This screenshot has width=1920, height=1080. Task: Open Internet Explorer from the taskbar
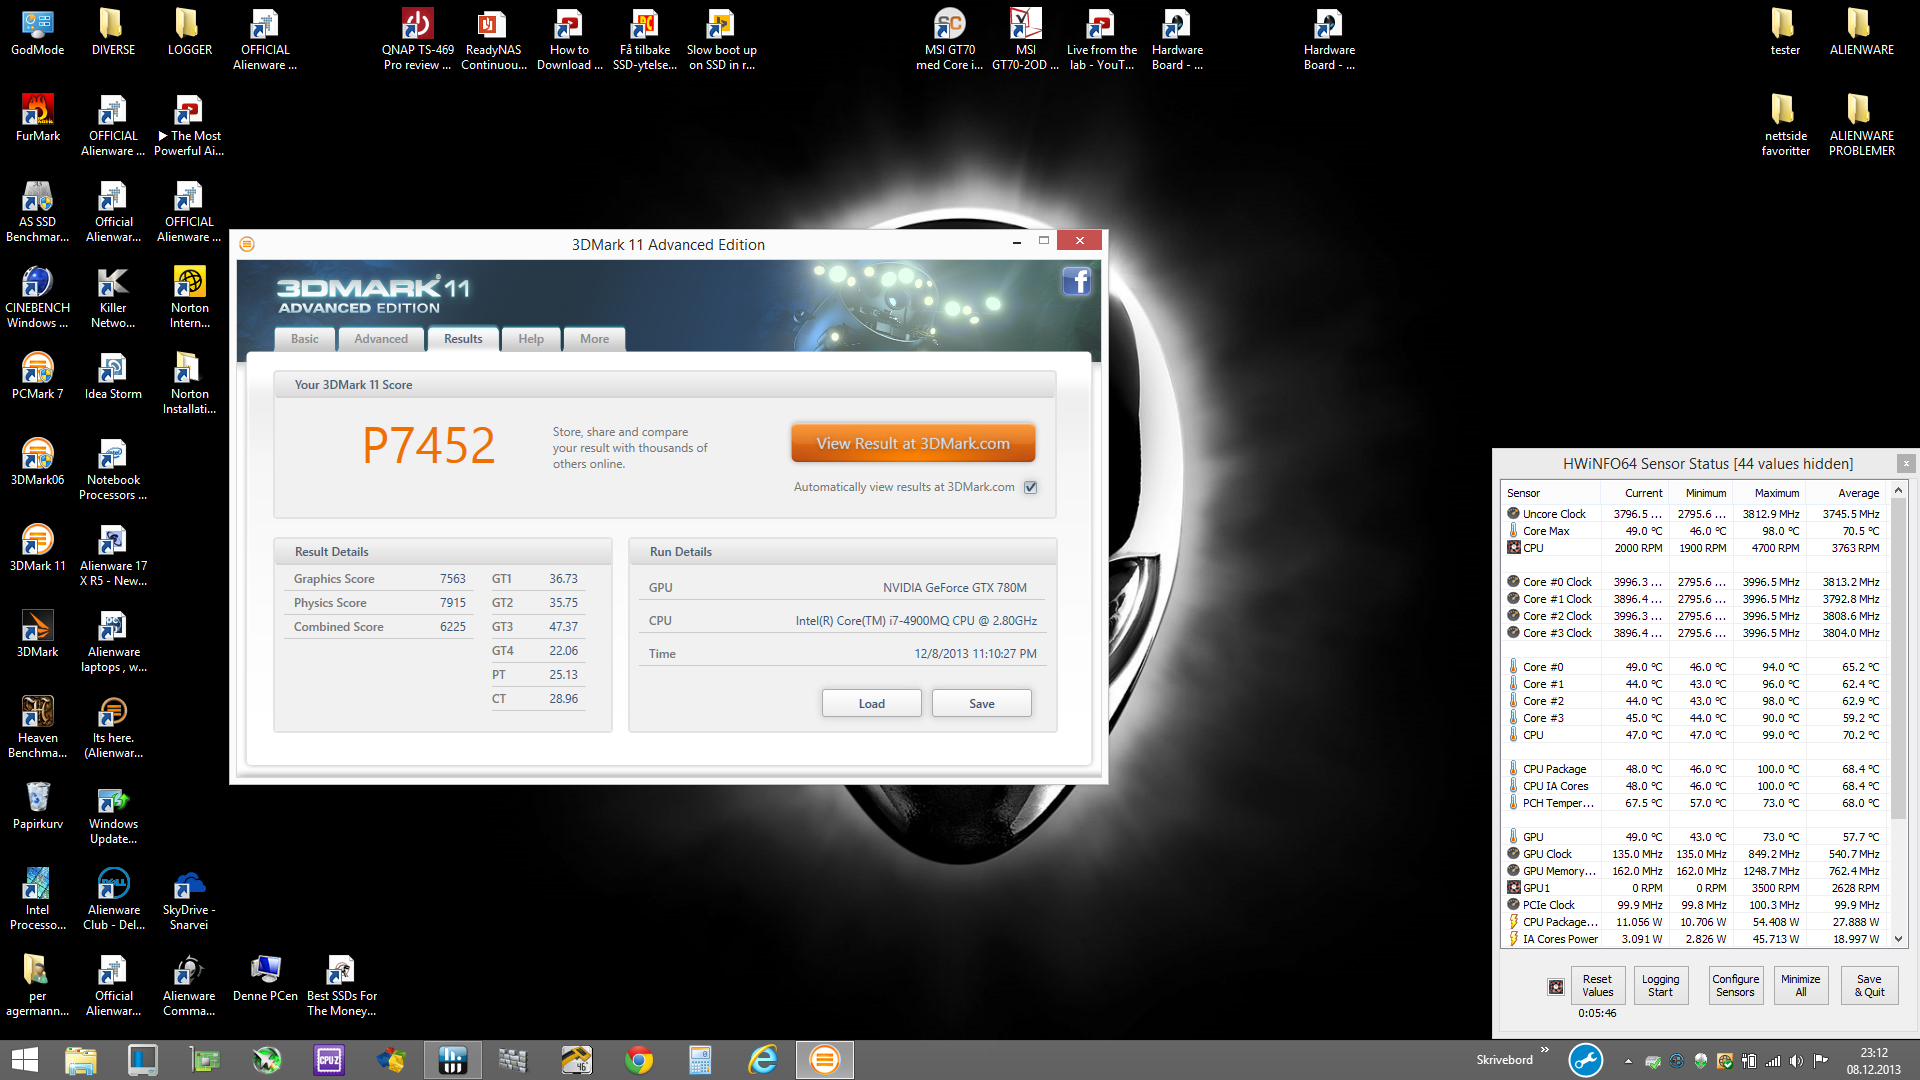[763, 1059]
